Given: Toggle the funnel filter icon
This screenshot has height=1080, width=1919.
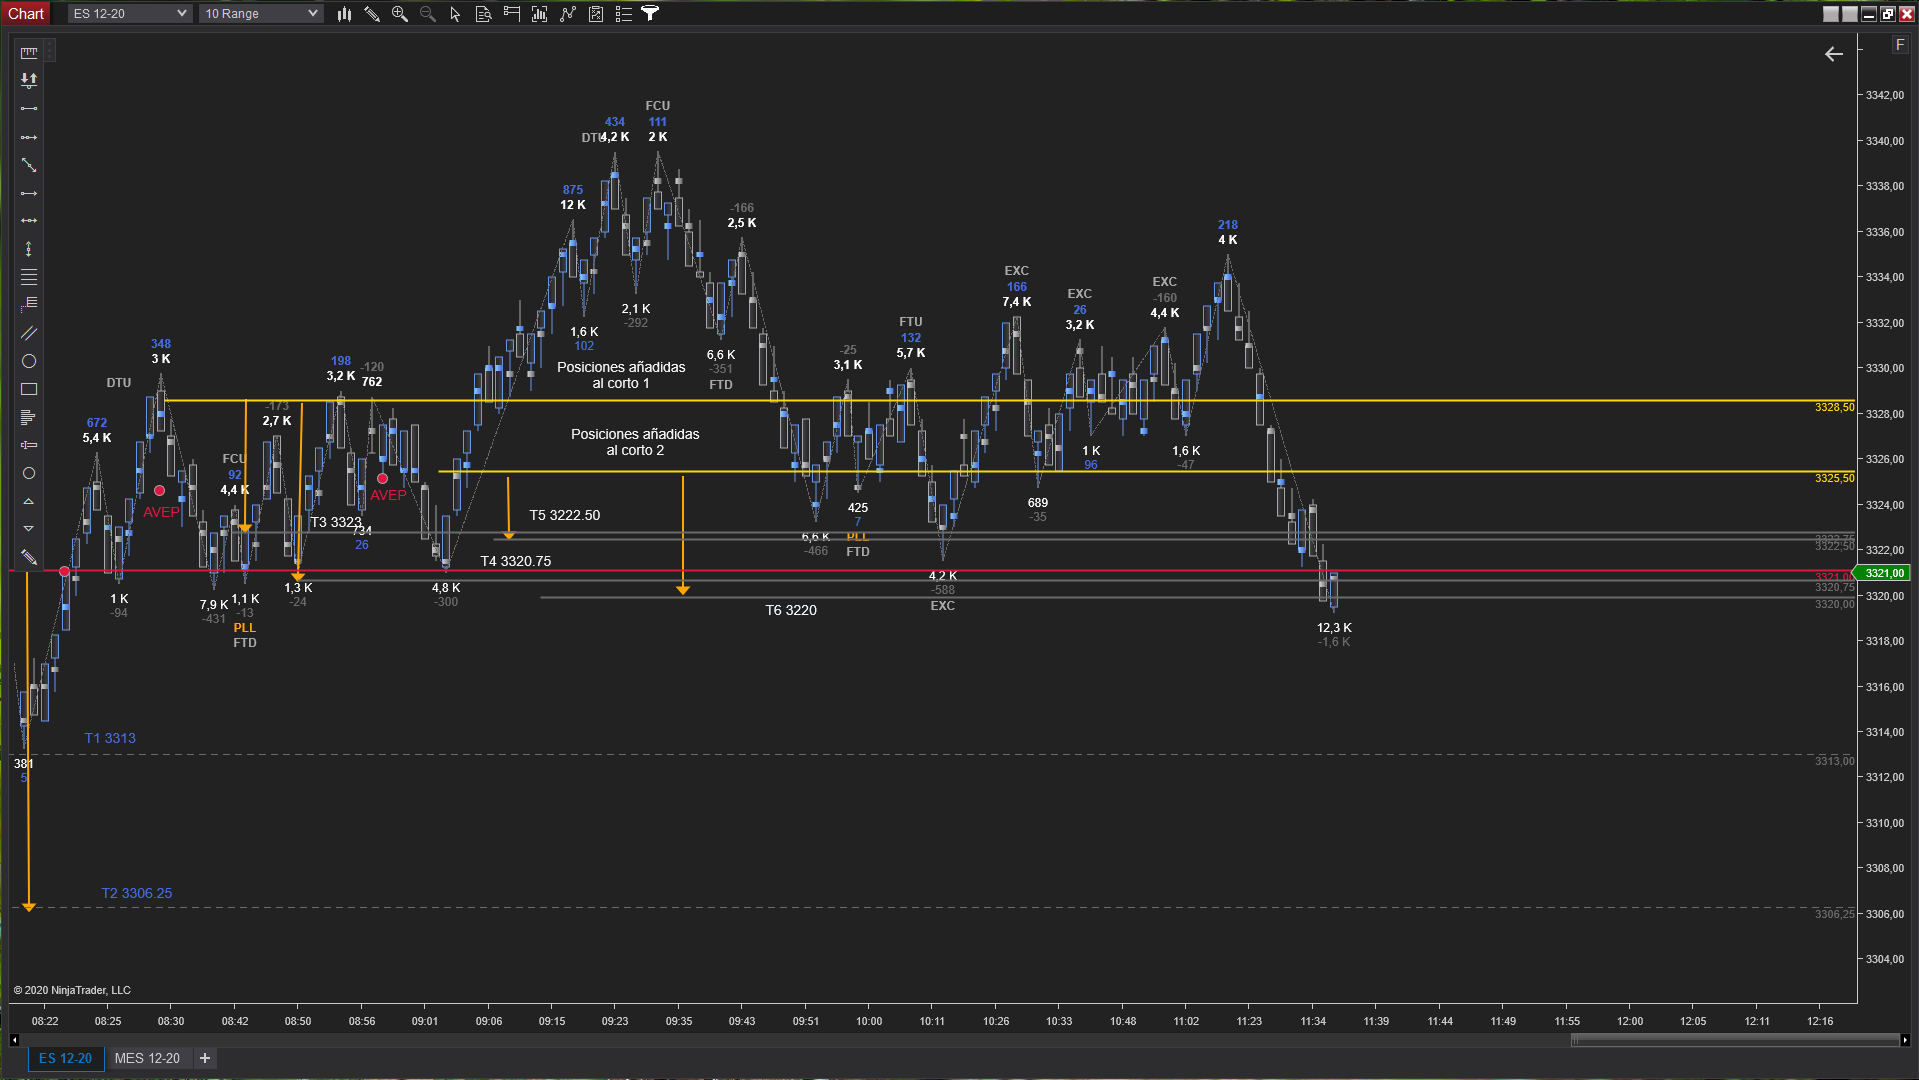Looking at the screenshot, I should pyautogui.click(x=650, y=14).
